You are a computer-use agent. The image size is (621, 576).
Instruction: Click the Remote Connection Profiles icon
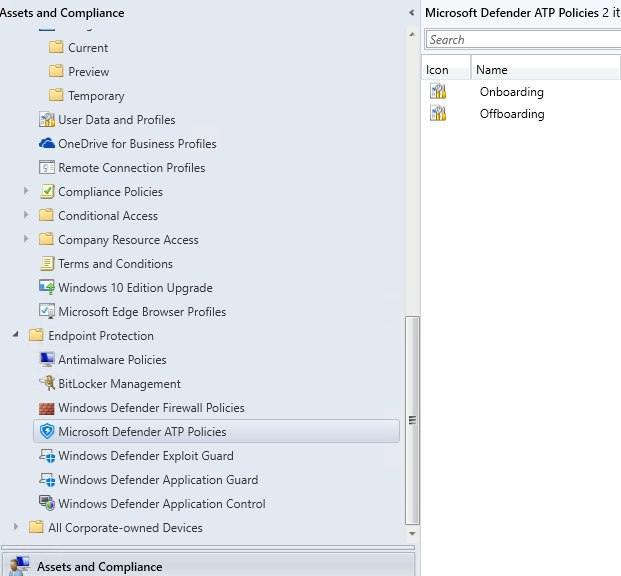pos(47,167)
